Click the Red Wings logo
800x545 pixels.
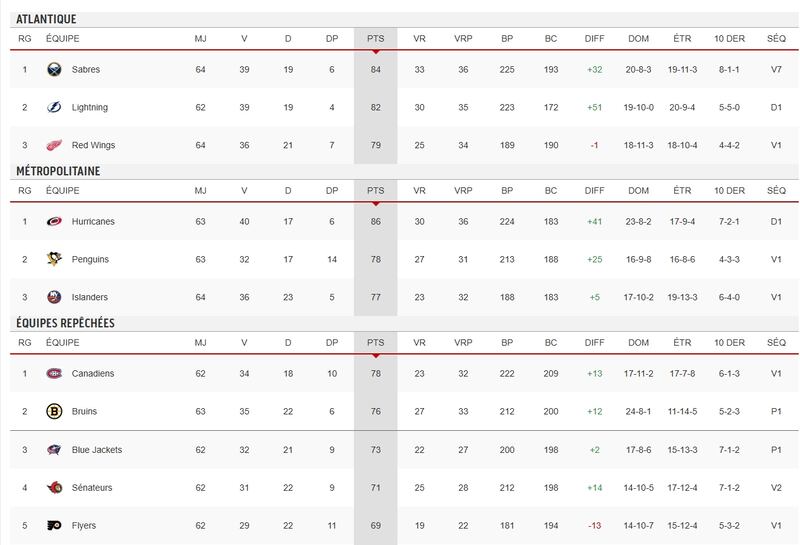[x=54, y=146]
